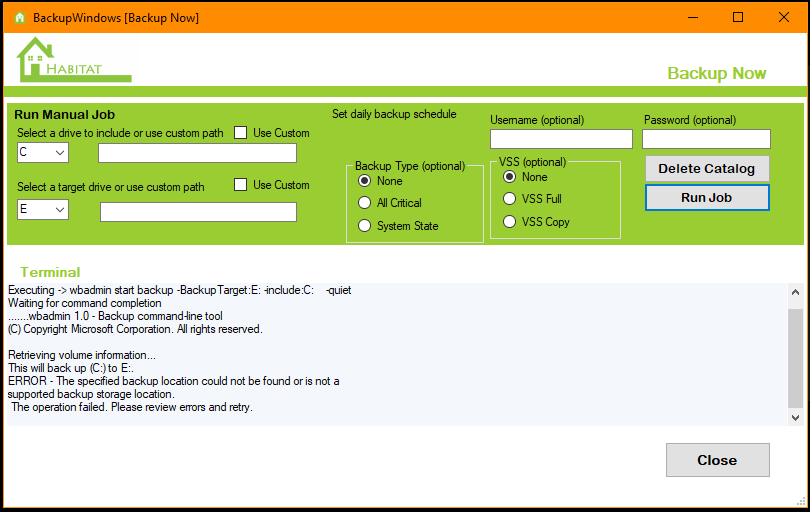Screen dimensions: 810x512
Task: Click the Password input field
Action: coord(706,139)
